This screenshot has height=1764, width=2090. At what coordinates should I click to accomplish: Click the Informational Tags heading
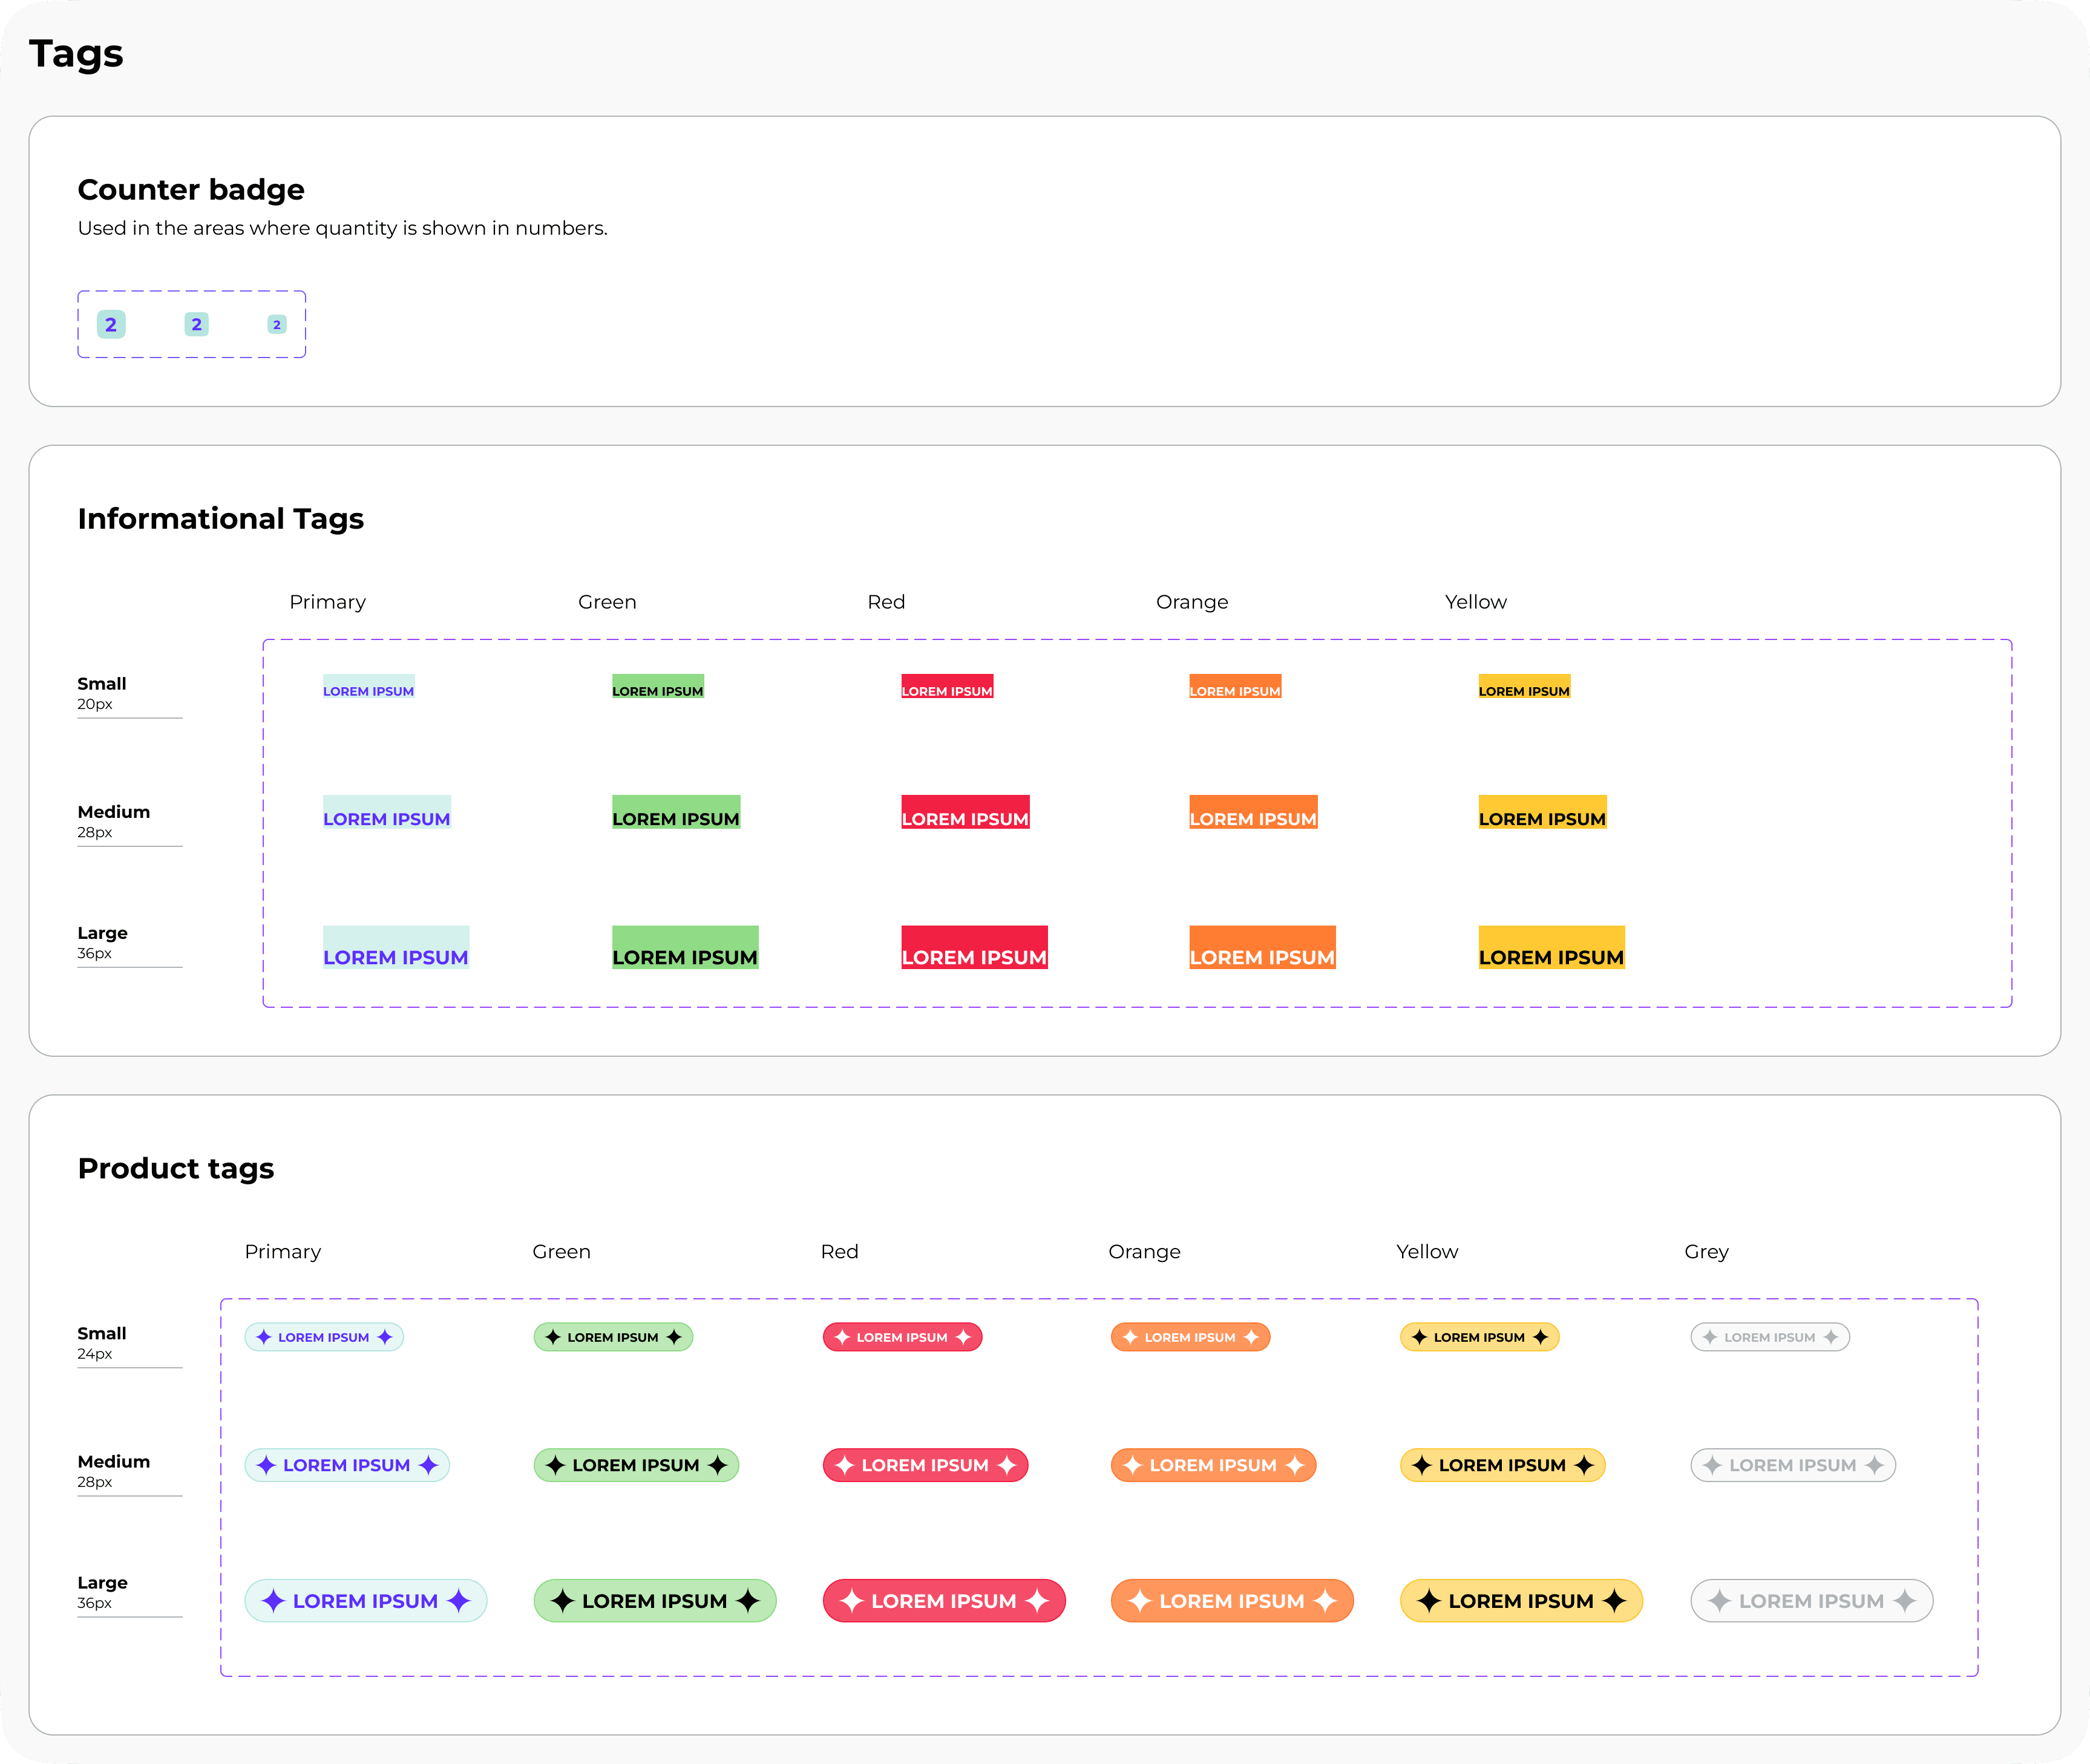coord(221,519)
